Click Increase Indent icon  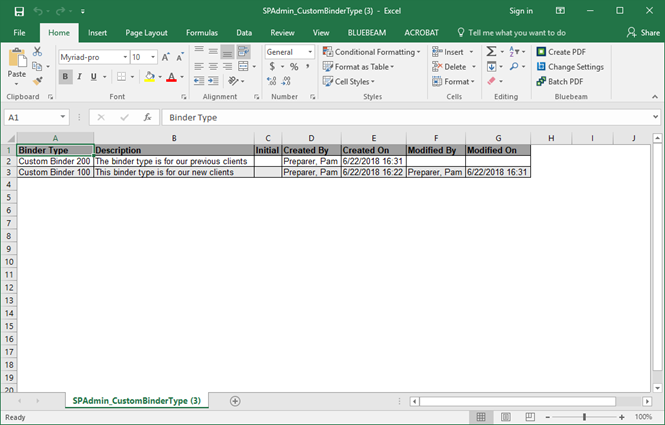coord(213,81)
